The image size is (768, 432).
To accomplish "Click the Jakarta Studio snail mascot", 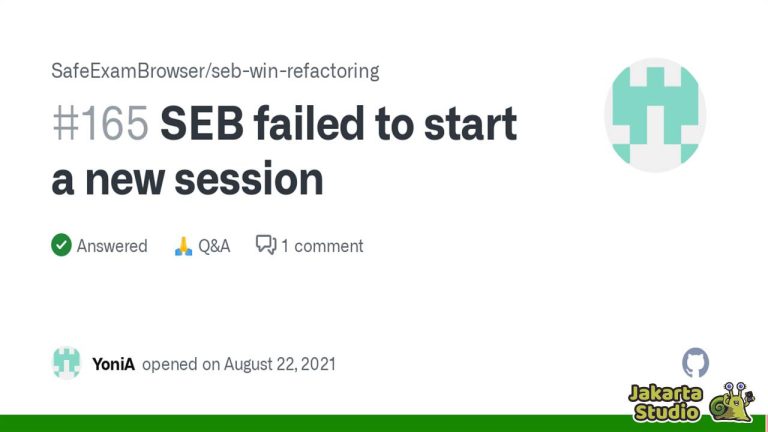I will tap(732, 402).
